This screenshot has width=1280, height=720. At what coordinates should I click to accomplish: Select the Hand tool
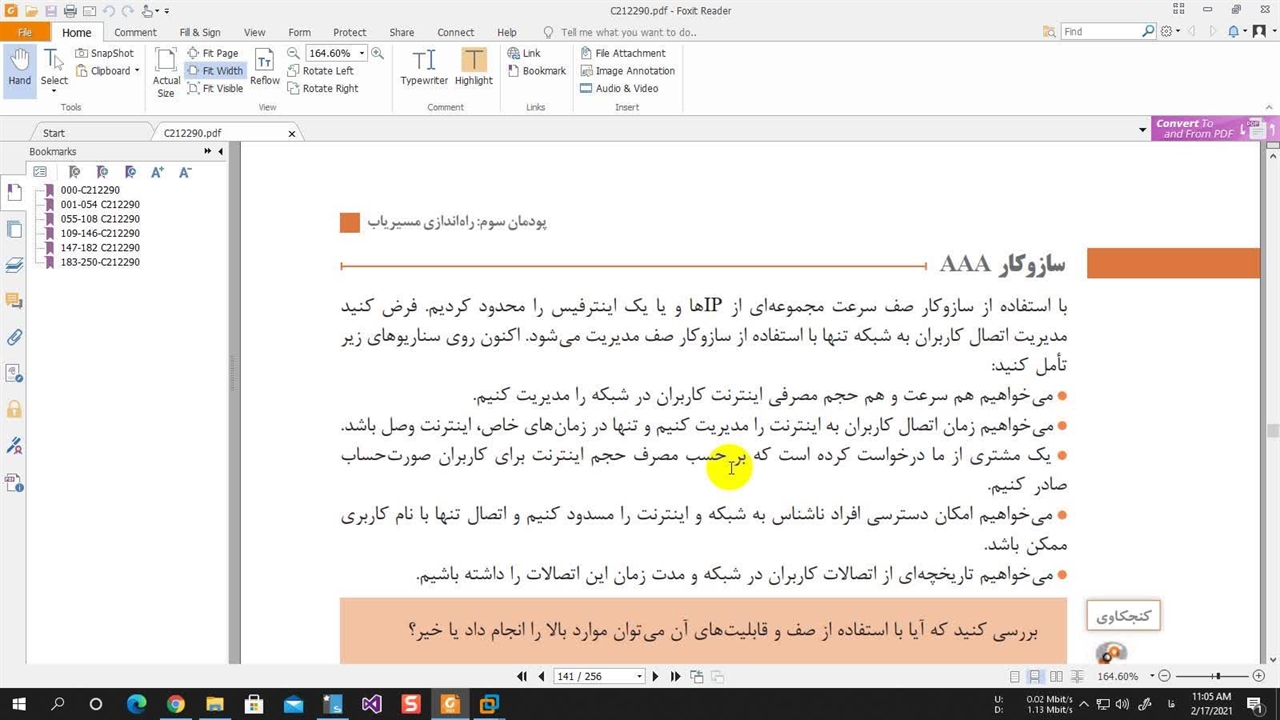(x=19, y=68)
